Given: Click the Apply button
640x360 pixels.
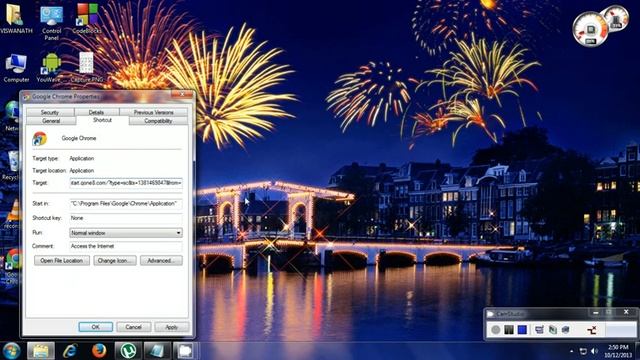Looking at the screenshot, I should tap(171, 327).
